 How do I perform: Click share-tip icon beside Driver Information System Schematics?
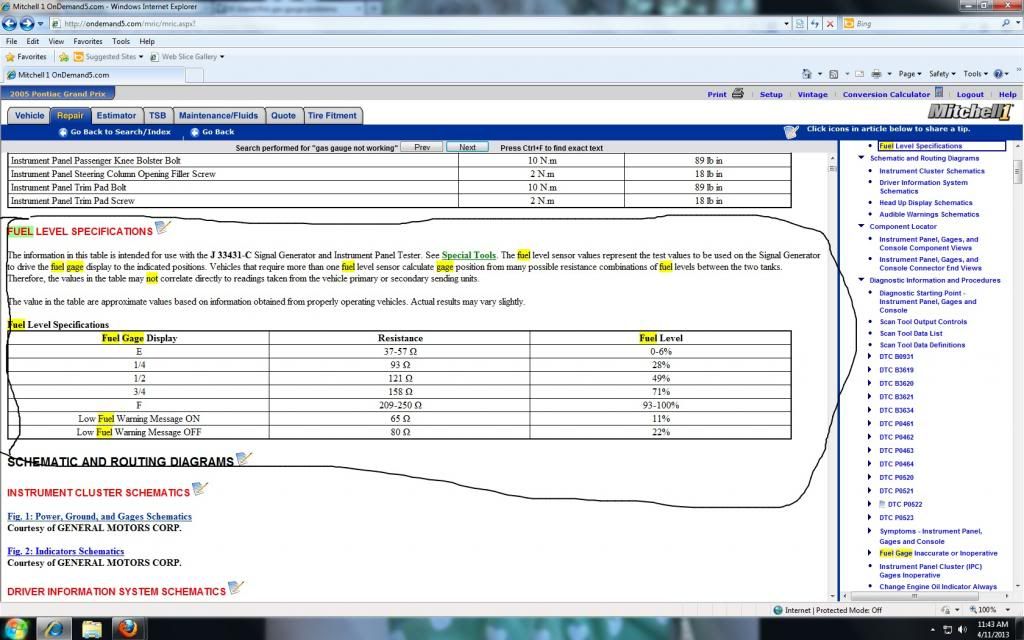(x=235, y=588)
